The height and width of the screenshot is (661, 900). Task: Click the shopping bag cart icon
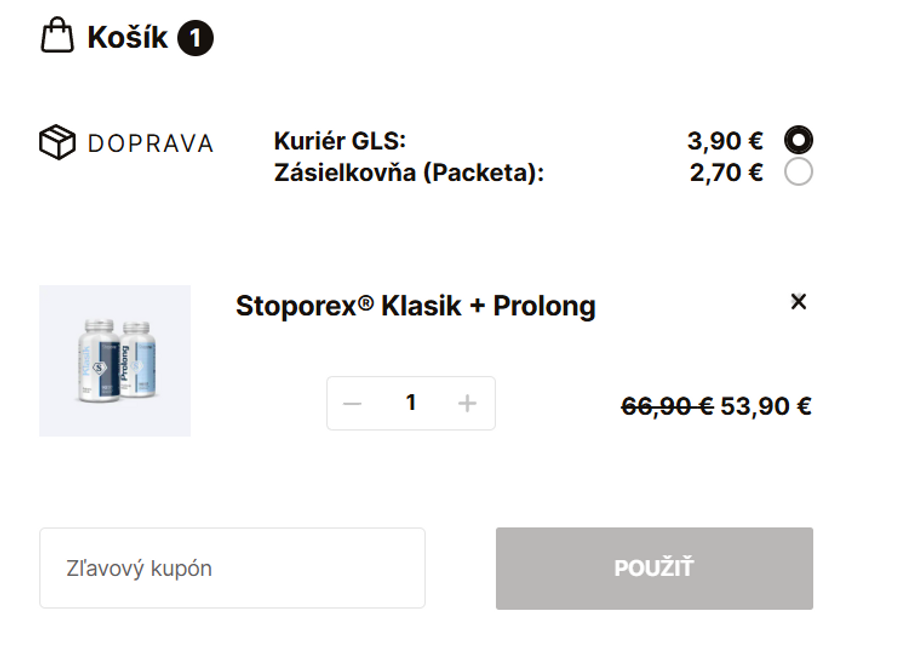57,36
